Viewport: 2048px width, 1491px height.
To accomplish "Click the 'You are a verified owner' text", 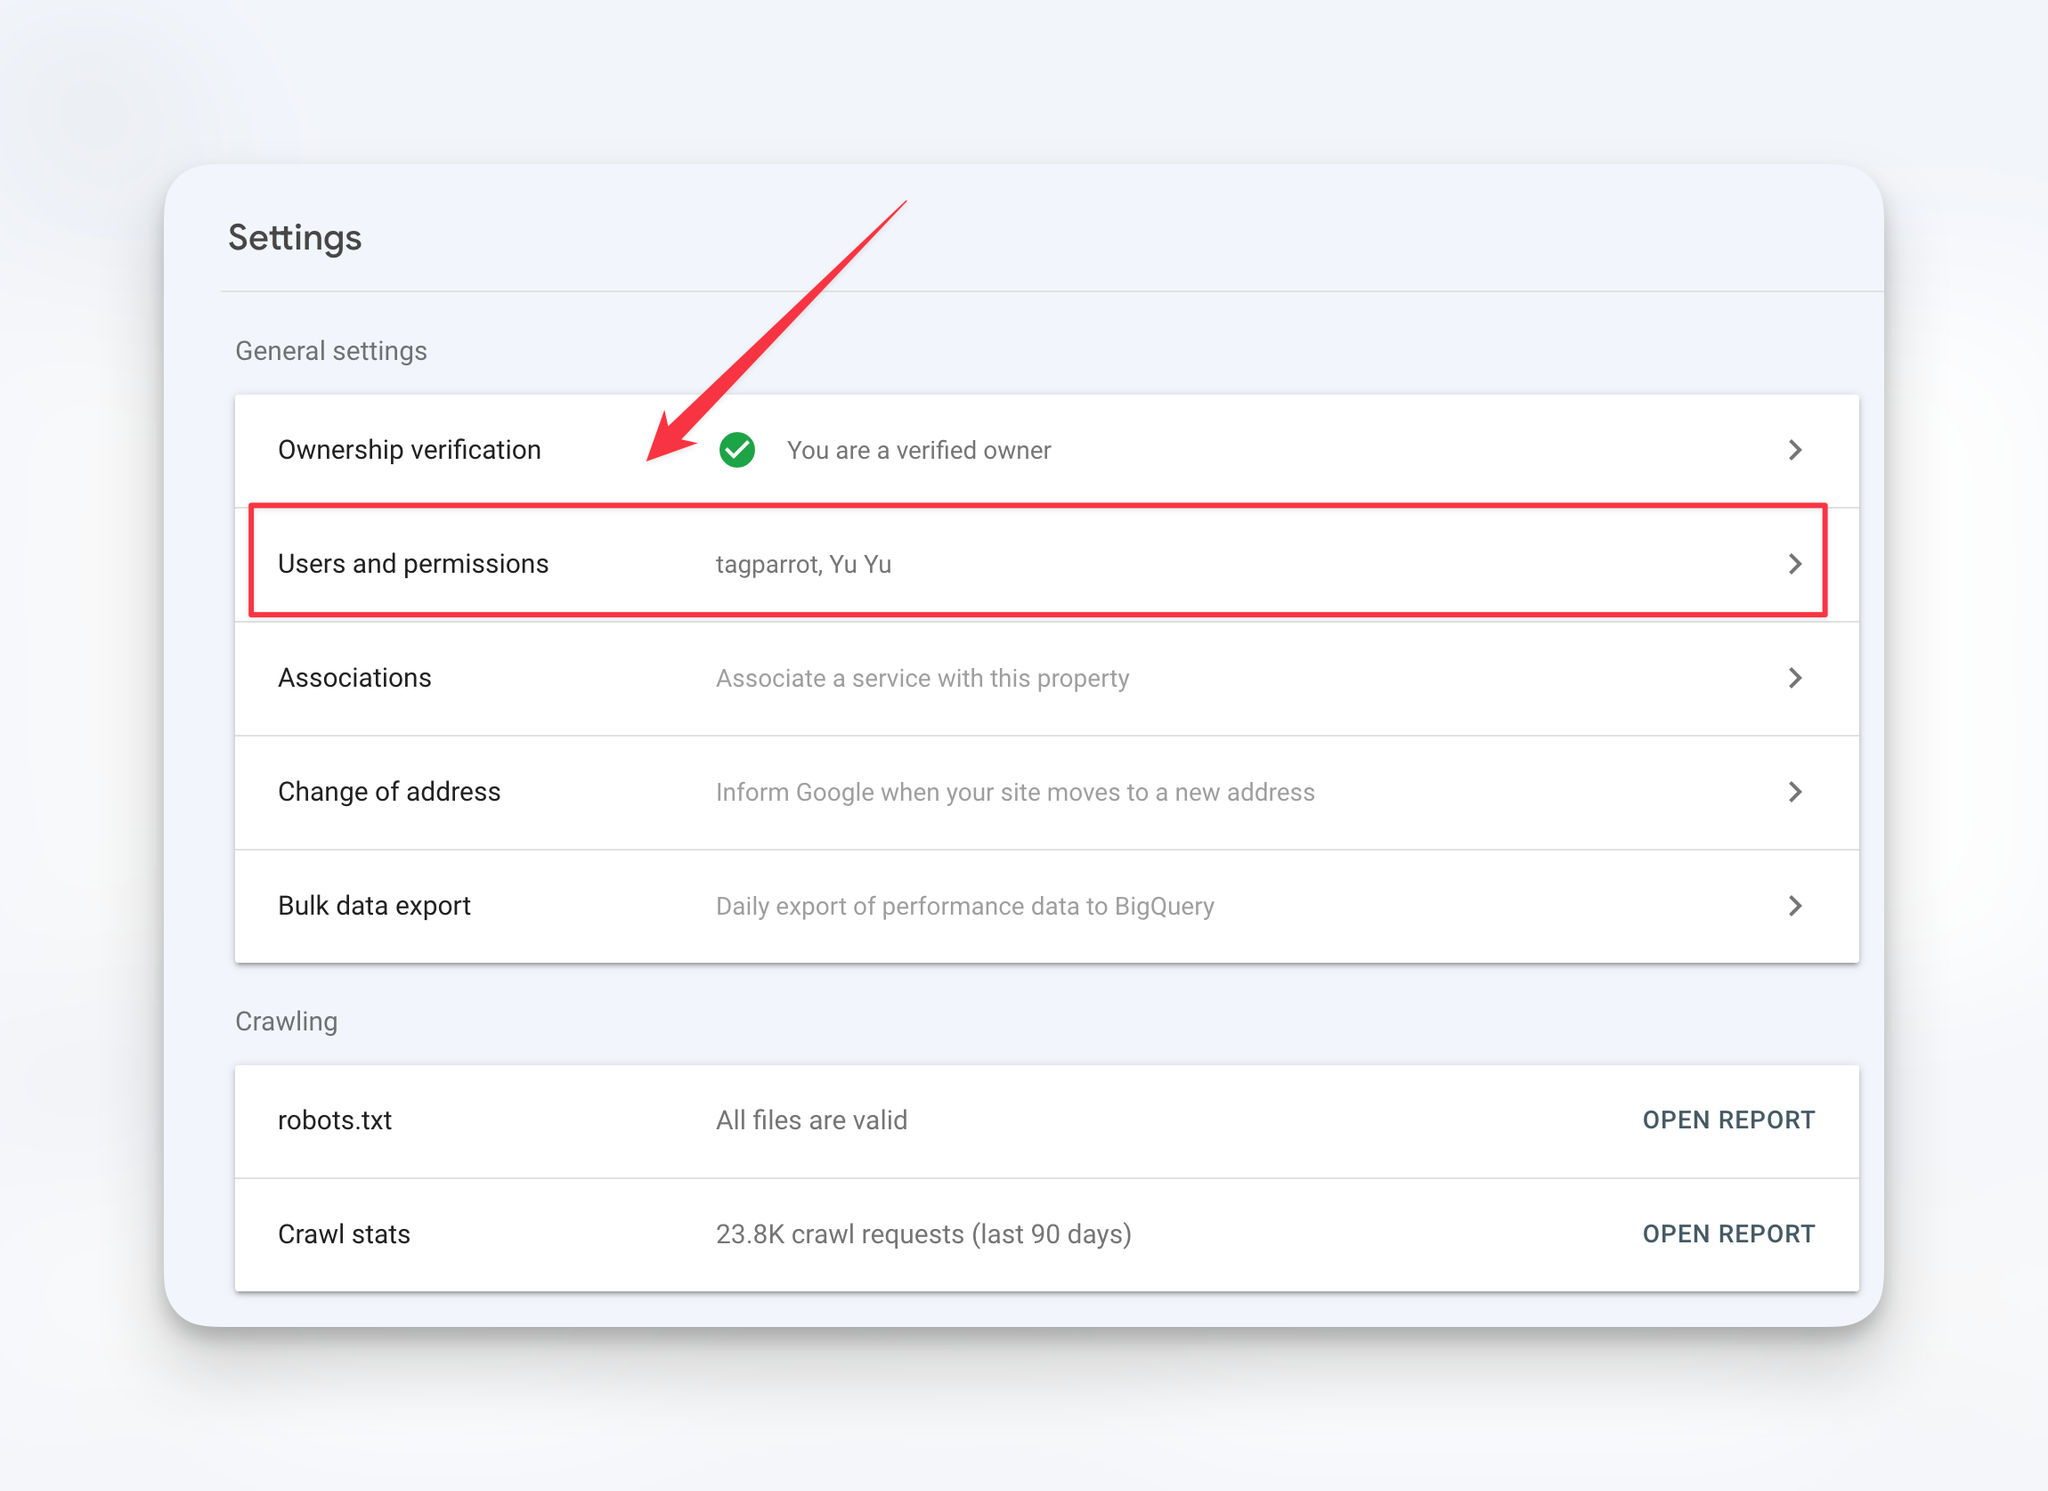I will (x=918, y=450).
